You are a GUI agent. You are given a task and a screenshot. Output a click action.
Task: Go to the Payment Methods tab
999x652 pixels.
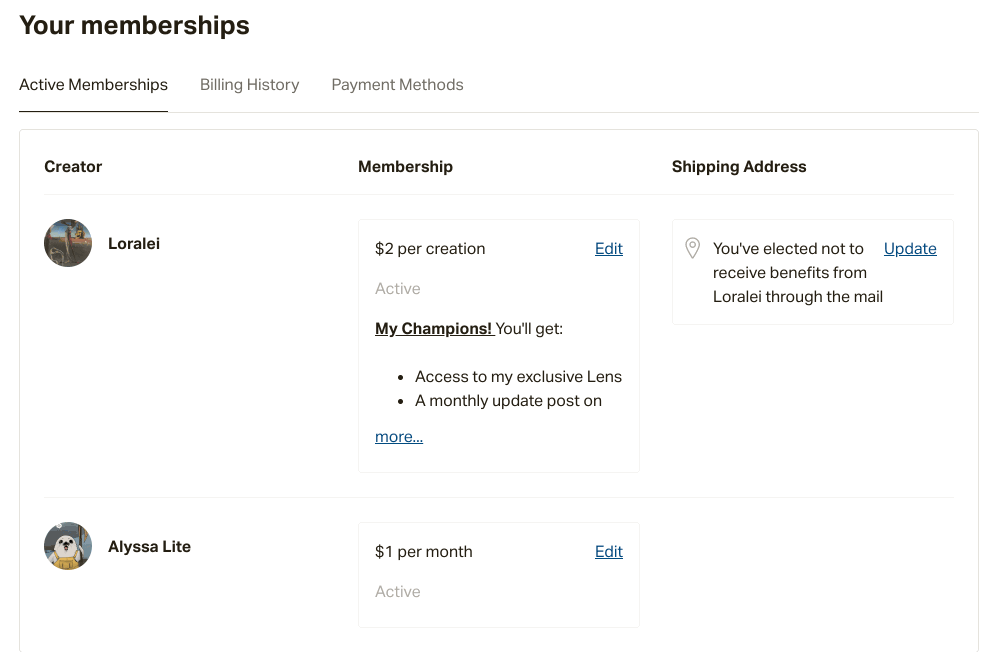coord(397,85)
